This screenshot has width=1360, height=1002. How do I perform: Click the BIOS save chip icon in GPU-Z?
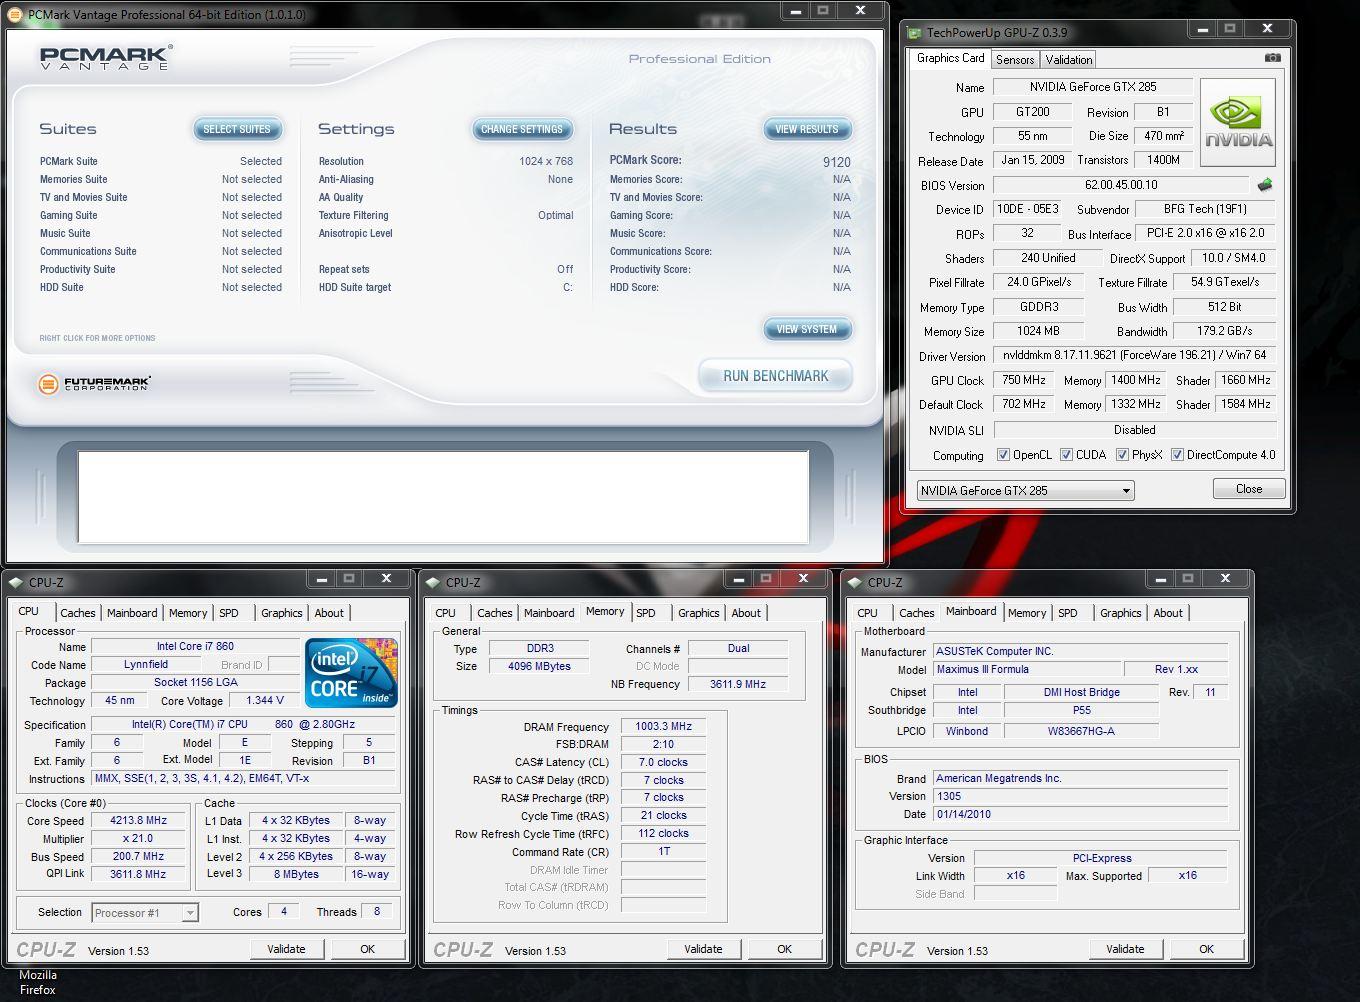(1265, 185)
